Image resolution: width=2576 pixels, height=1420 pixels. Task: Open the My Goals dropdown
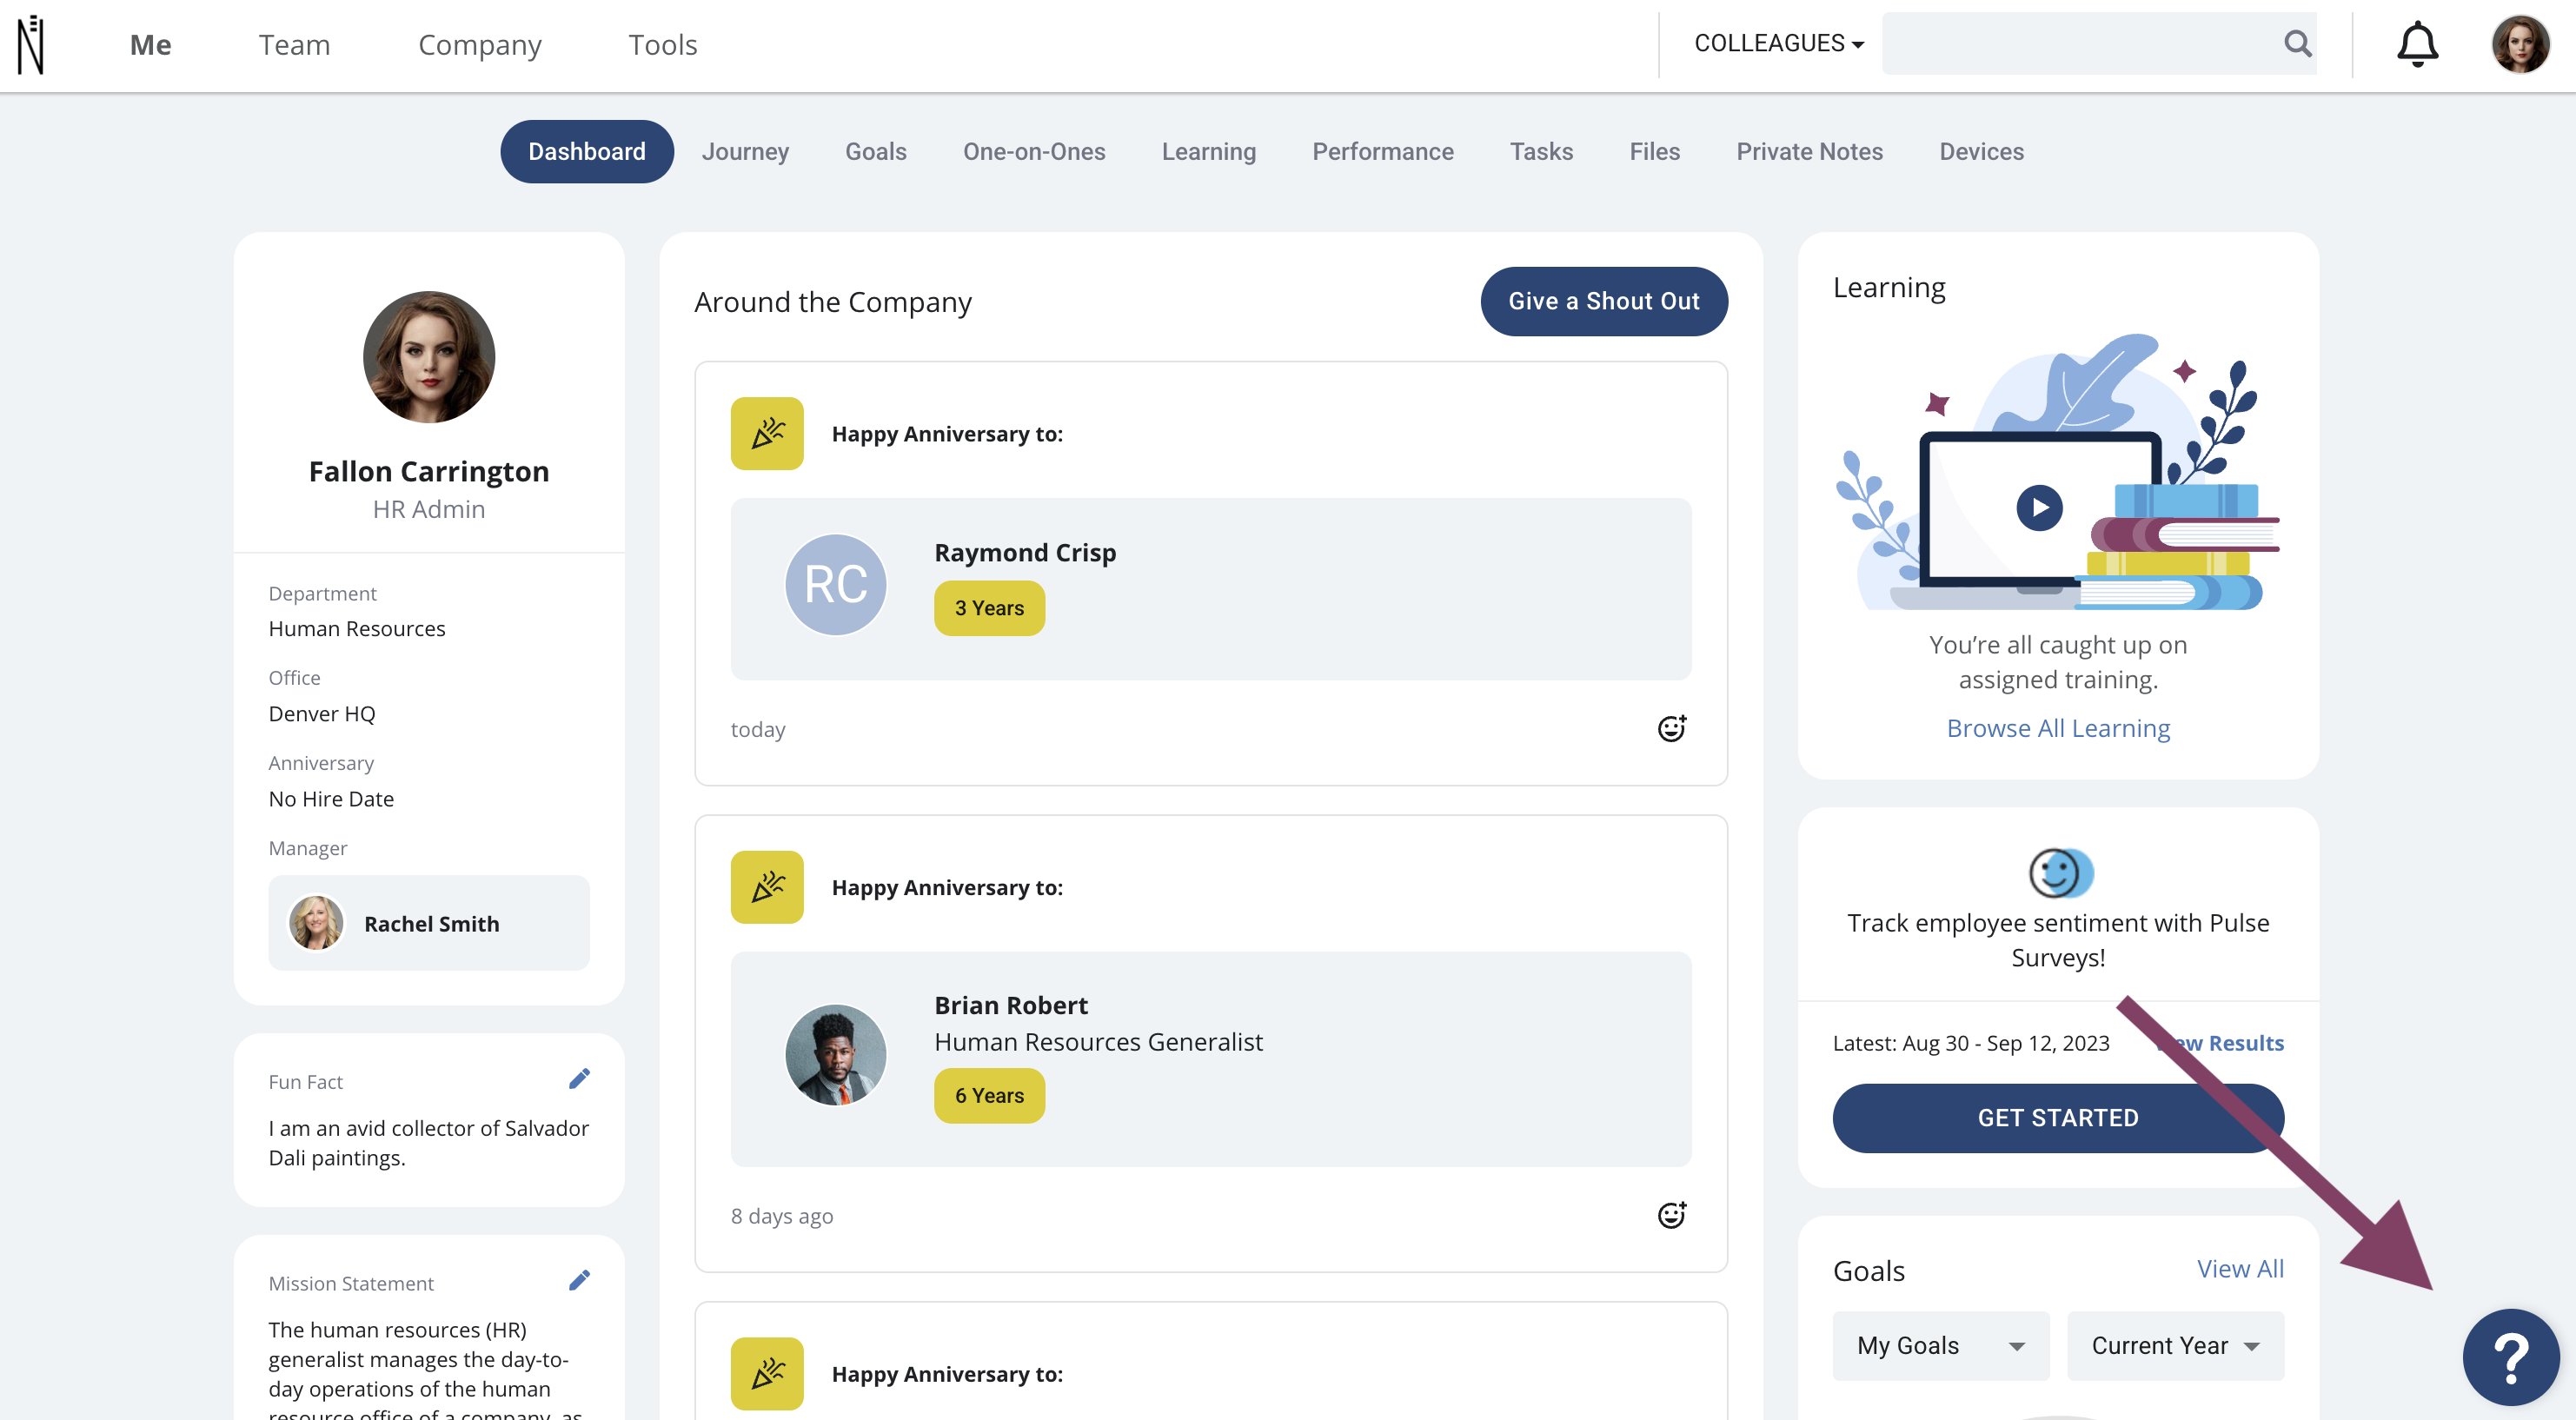click(x=1941, y=1346)
